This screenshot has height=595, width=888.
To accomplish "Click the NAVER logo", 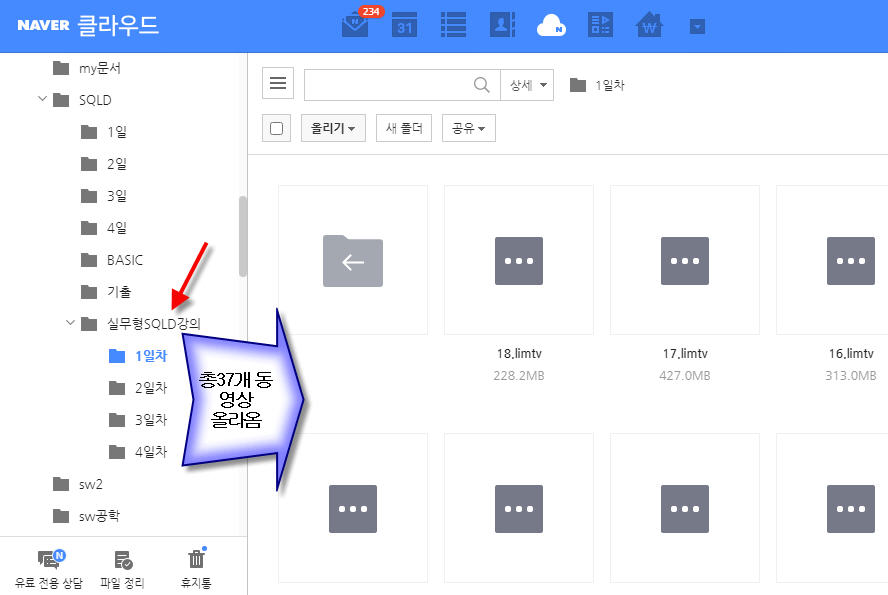I will tap(43, 25).
